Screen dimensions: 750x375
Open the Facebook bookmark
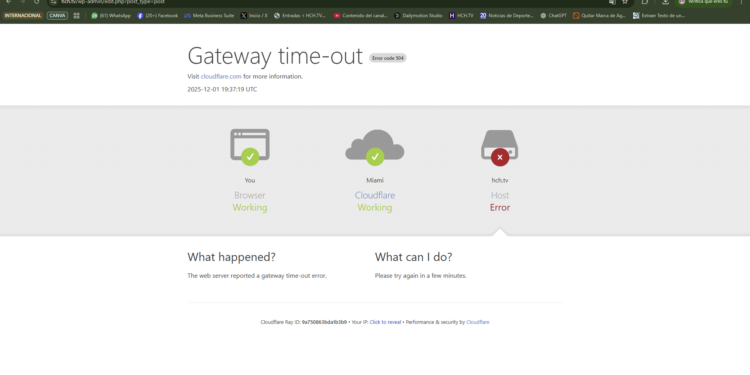(x=157, y=16)
